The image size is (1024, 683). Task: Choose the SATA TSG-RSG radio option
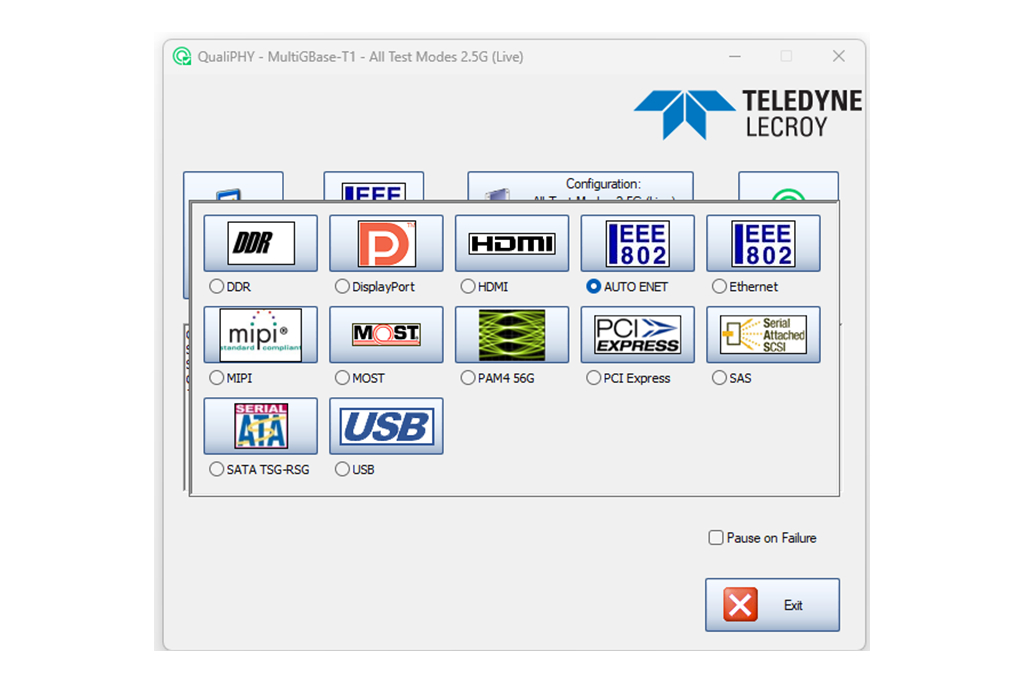click(217, 469)
